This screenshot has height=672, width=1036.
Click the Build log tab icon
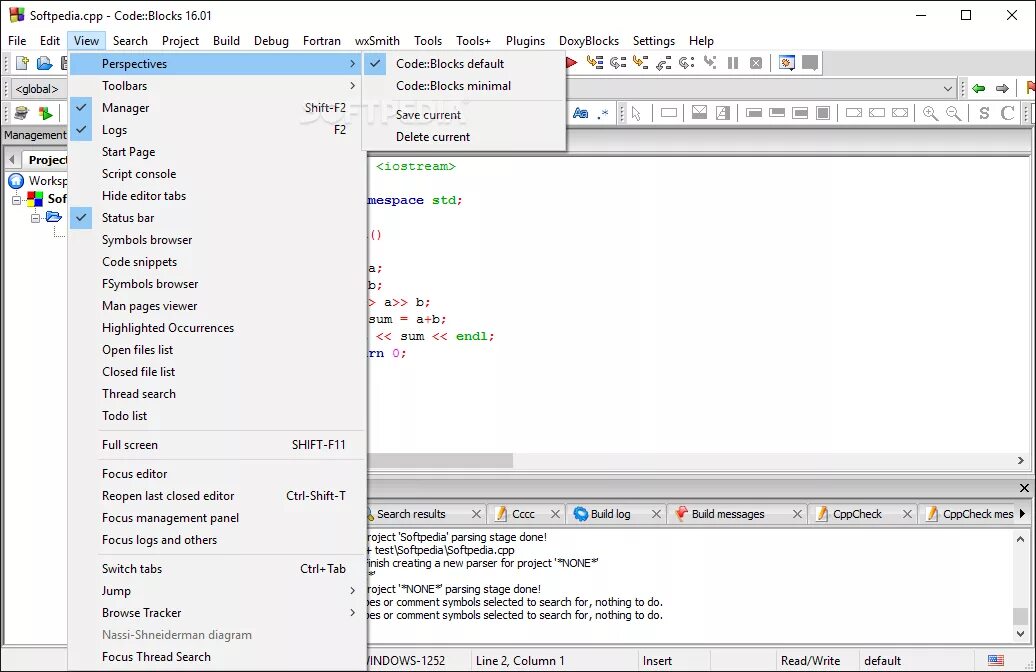pos(581,513)
